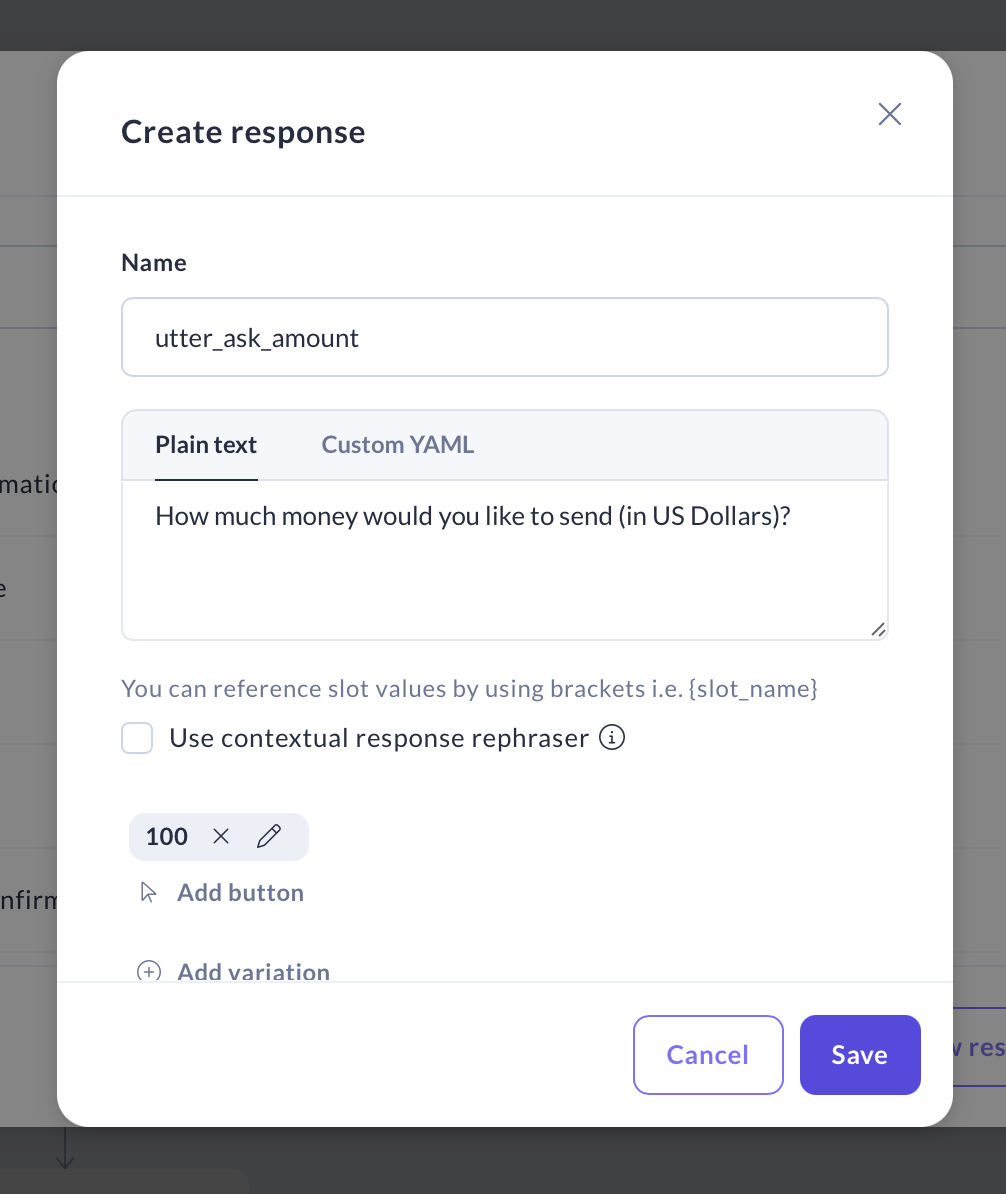Click the Add button text link
Screen dimensions: 1006x1194
click(x=240, y=892)
